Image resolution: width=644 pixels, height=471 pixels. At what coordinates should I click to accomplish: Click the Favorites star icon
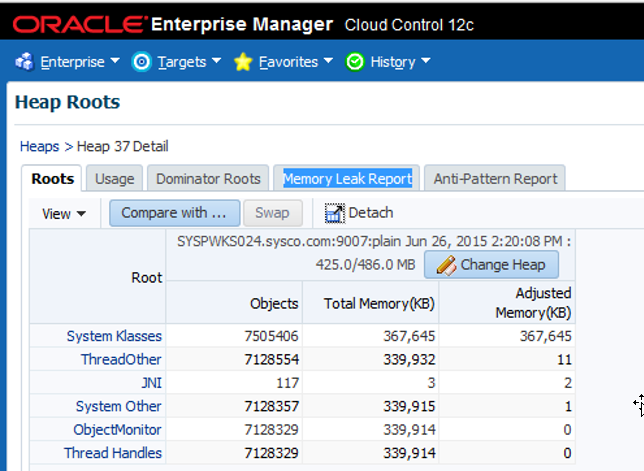point(243,62)
